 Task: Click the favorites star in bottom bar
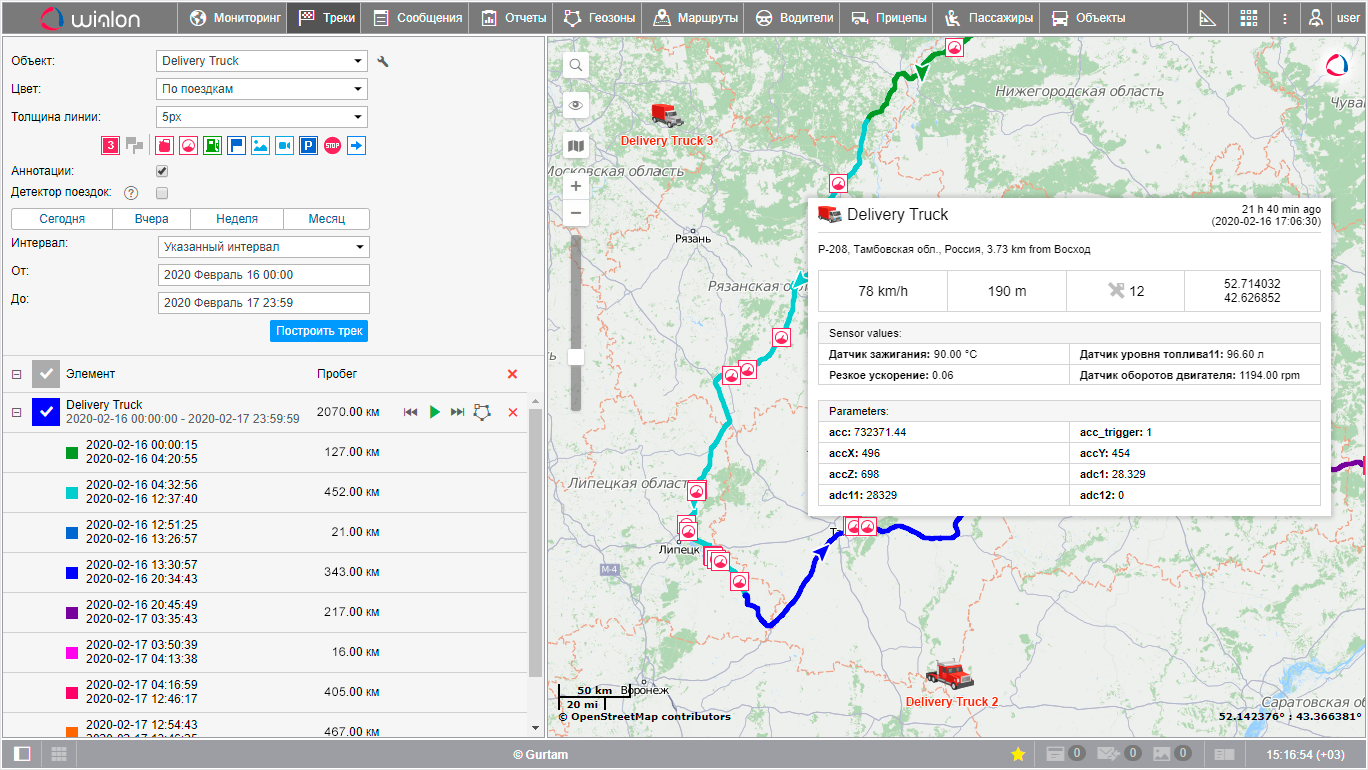coord(1018,754)
